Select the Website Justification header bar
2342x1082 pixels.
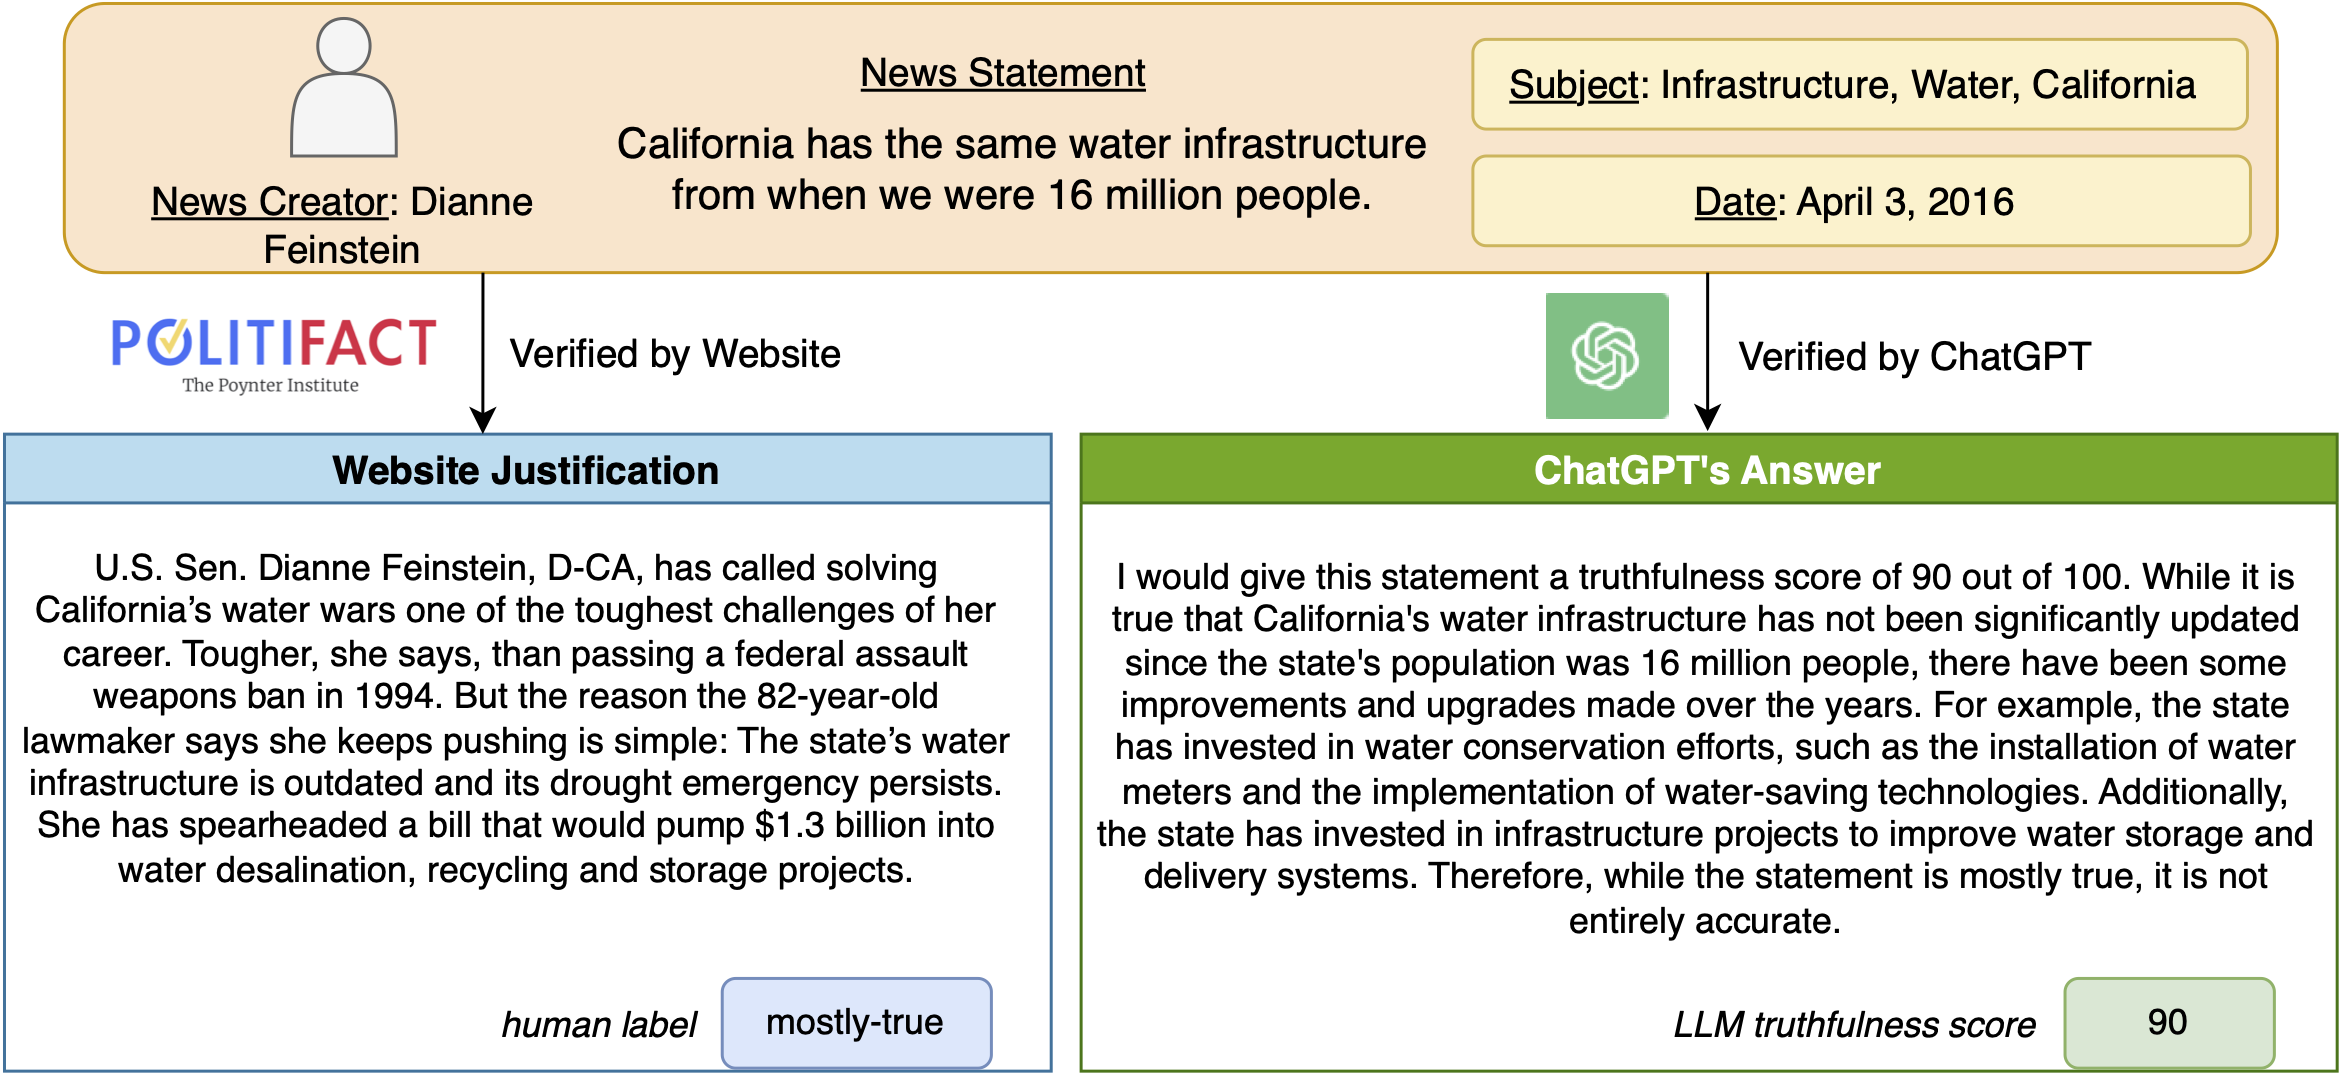pos(527,470)
